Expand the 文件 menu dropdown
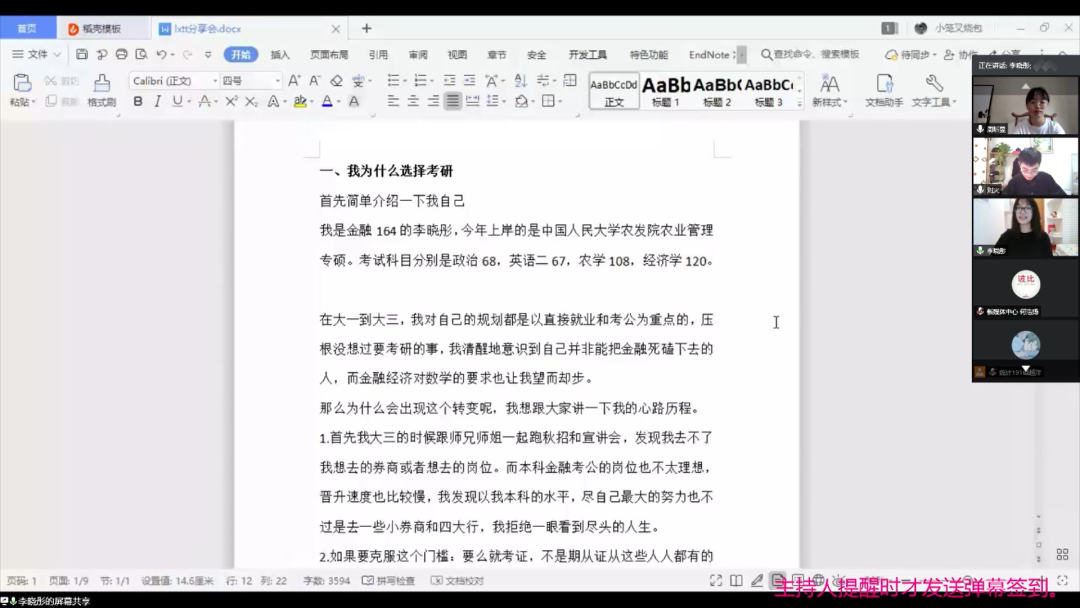The image size is (1080, 608). [x=37, y=54]
